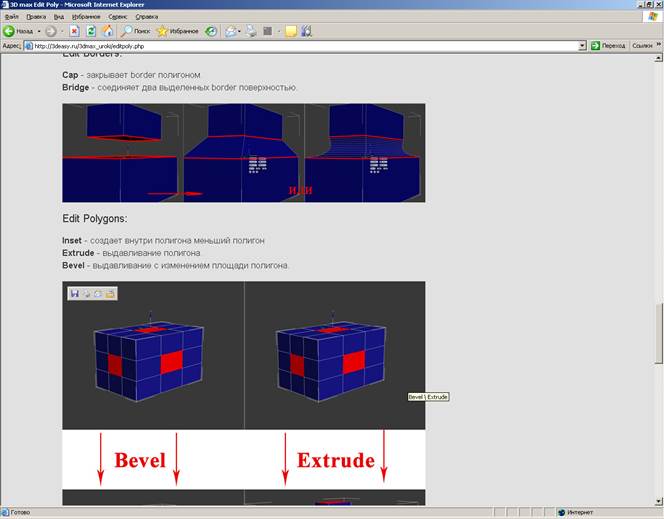
Task: Save image with floppy disk icon
Action: coord(75,293)
